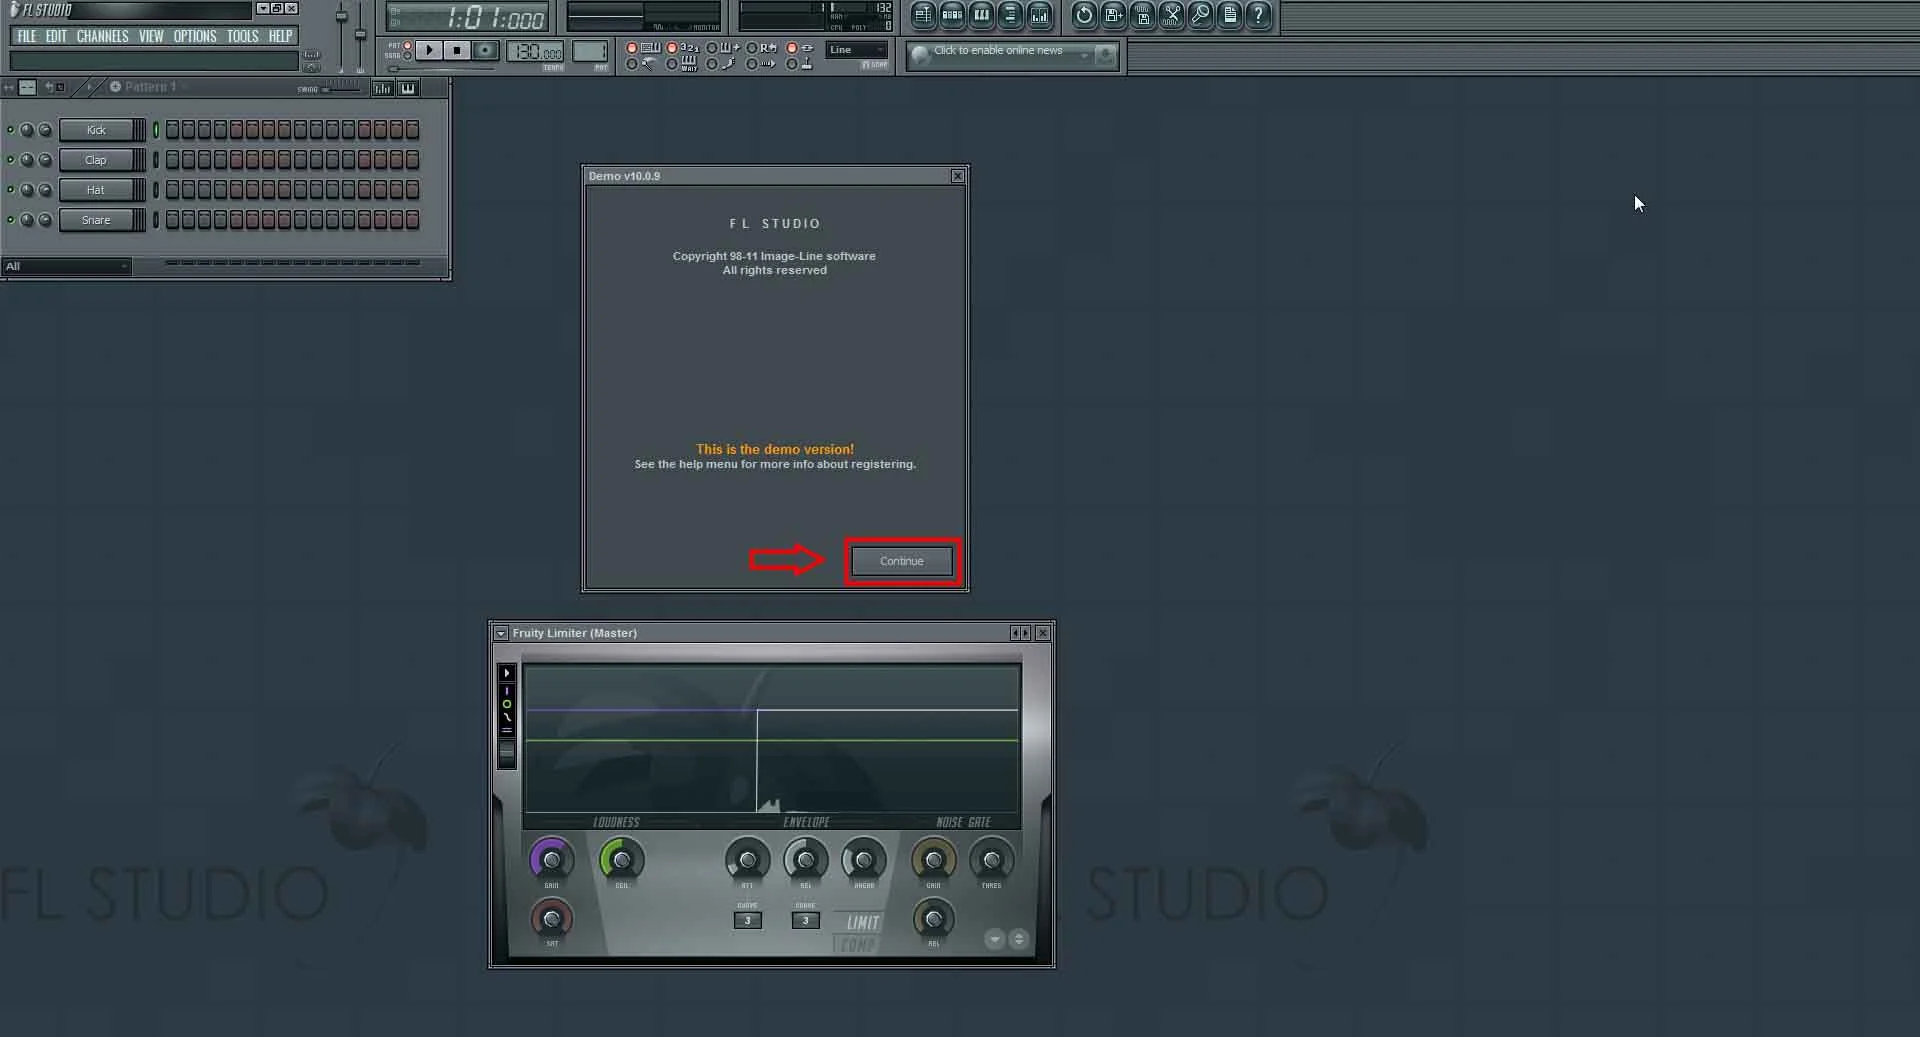This screenshot has width=1920, height=1037.
Task: Click the Stop transport button
Action: pyautogui.click(x=457, y=50)
